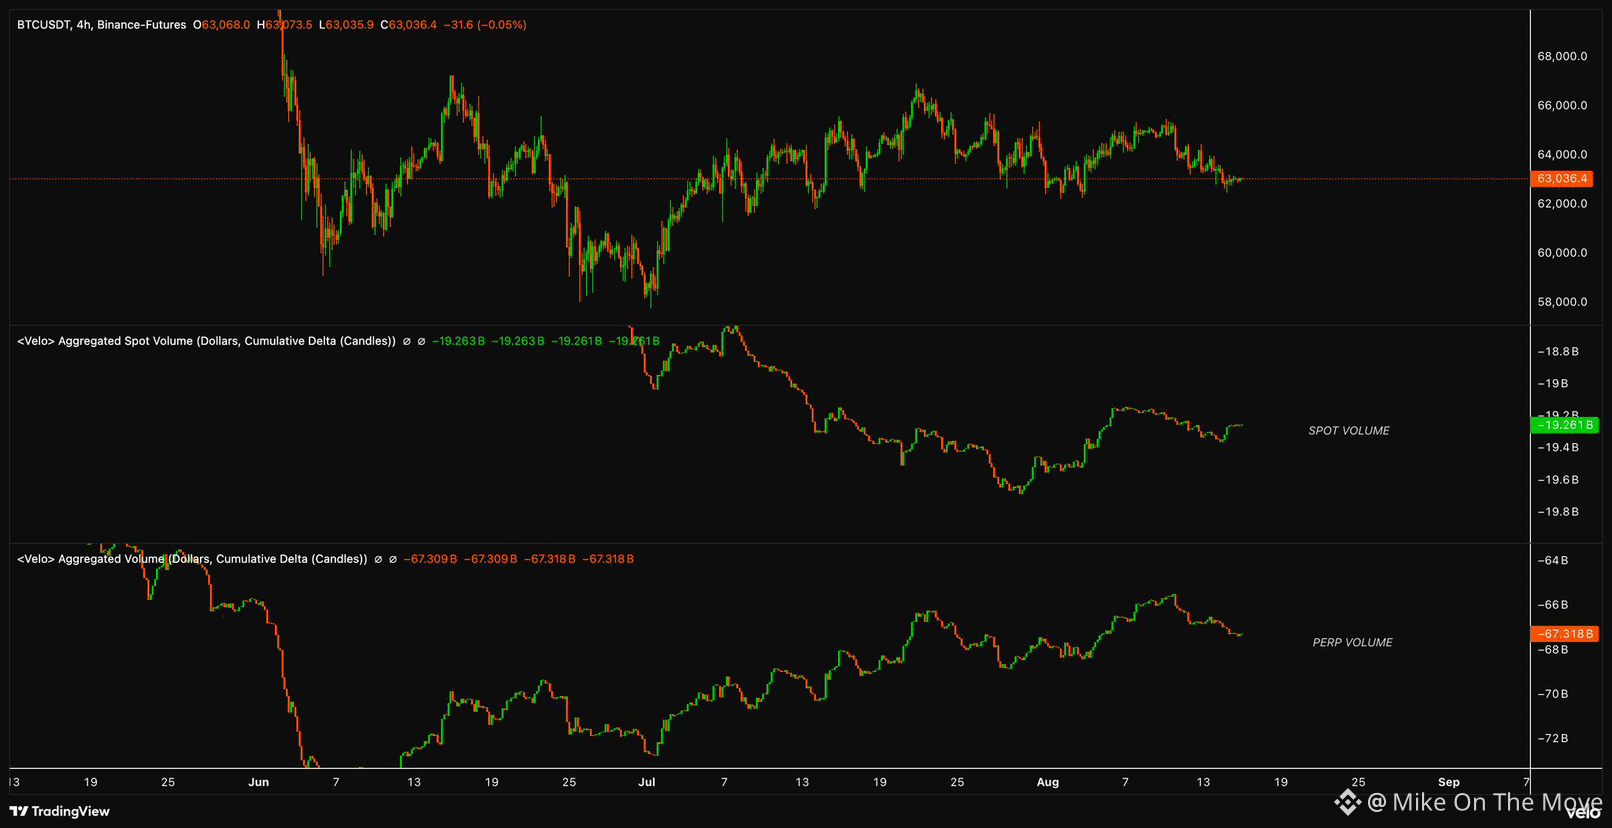Click the −70 B perp axis label
Viewport: 1612px width, 828px height.
(x=1552, y=694)
